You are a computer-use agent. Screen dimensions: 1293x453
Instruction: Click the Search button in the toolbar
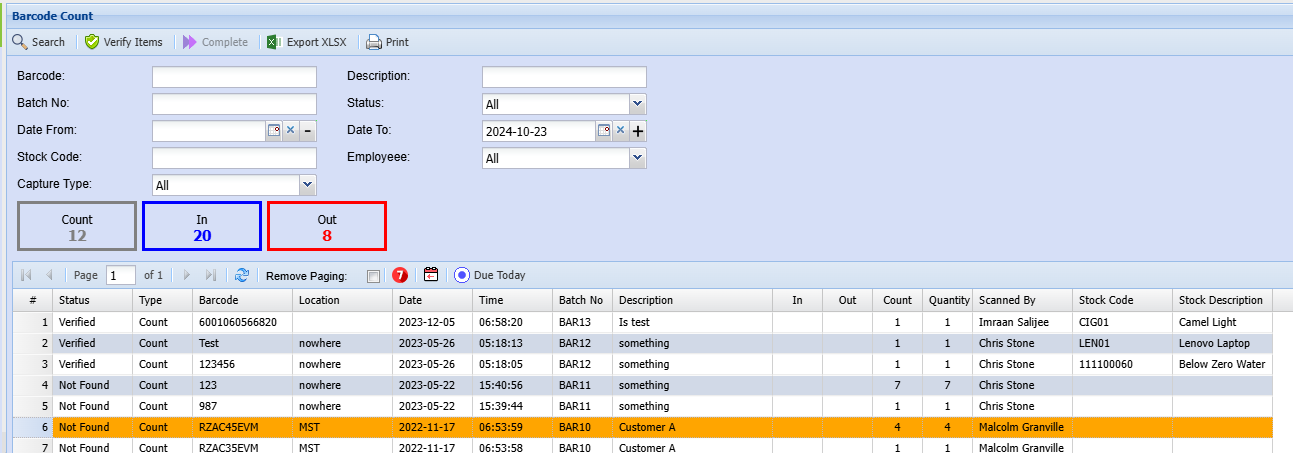(38, 42)
